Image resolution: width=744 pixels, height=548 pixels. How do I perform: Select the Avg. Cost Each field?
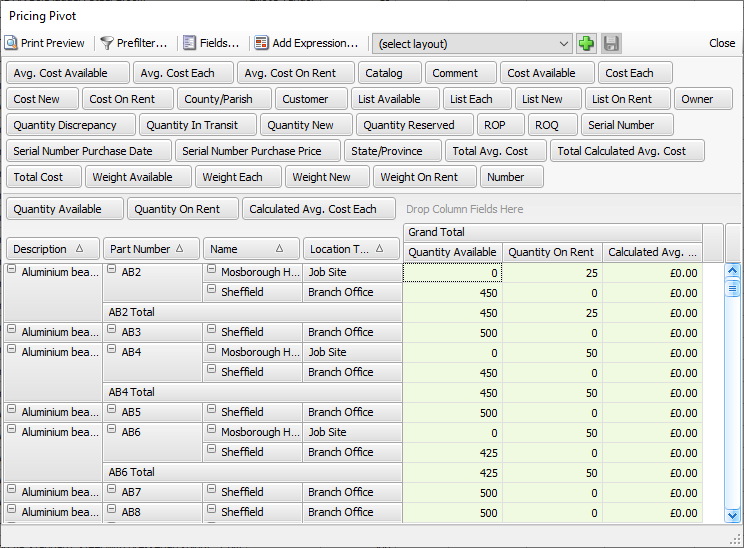[183, 73]
